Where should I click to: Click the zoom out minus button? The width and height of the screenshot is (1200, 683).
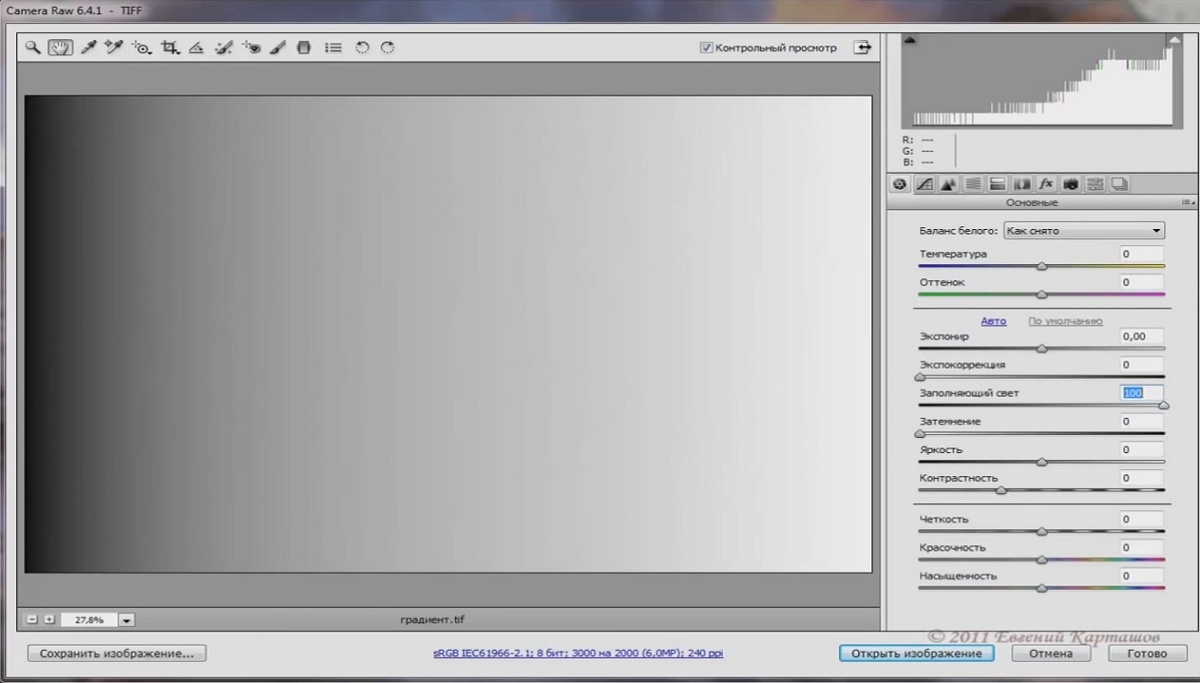[33, 620]
